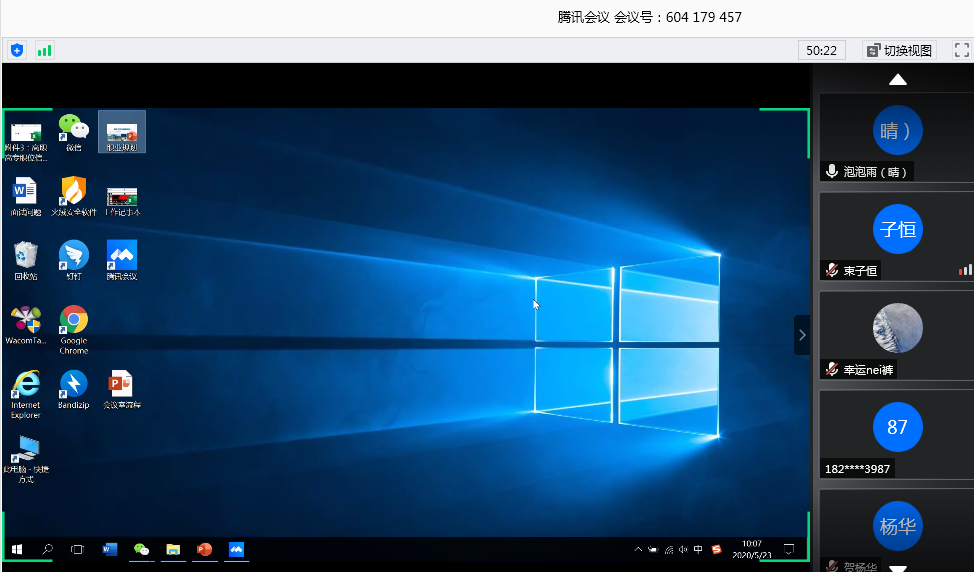
Task: Open the WacomTa... desktop shortcut
Action: (25, 323)
